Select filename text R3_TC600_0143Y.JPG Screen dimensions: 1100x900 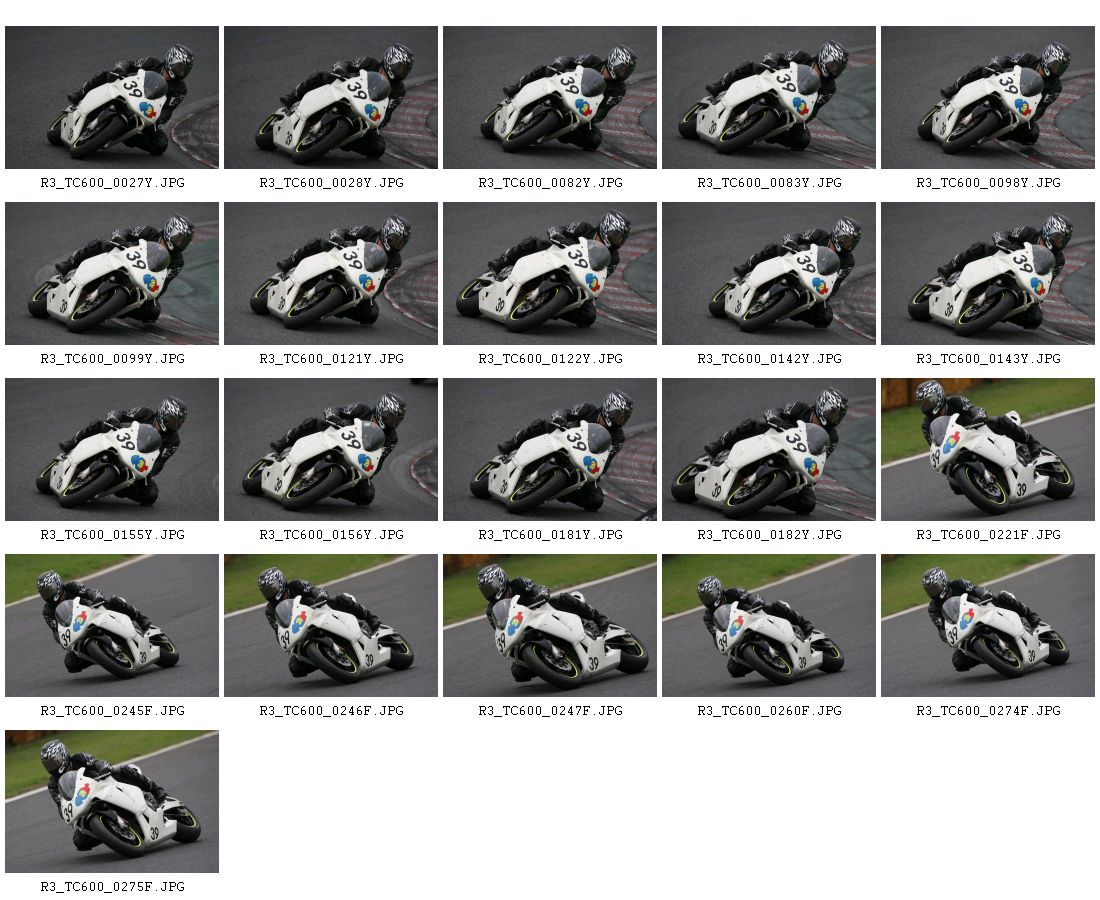tap(988, 359)
